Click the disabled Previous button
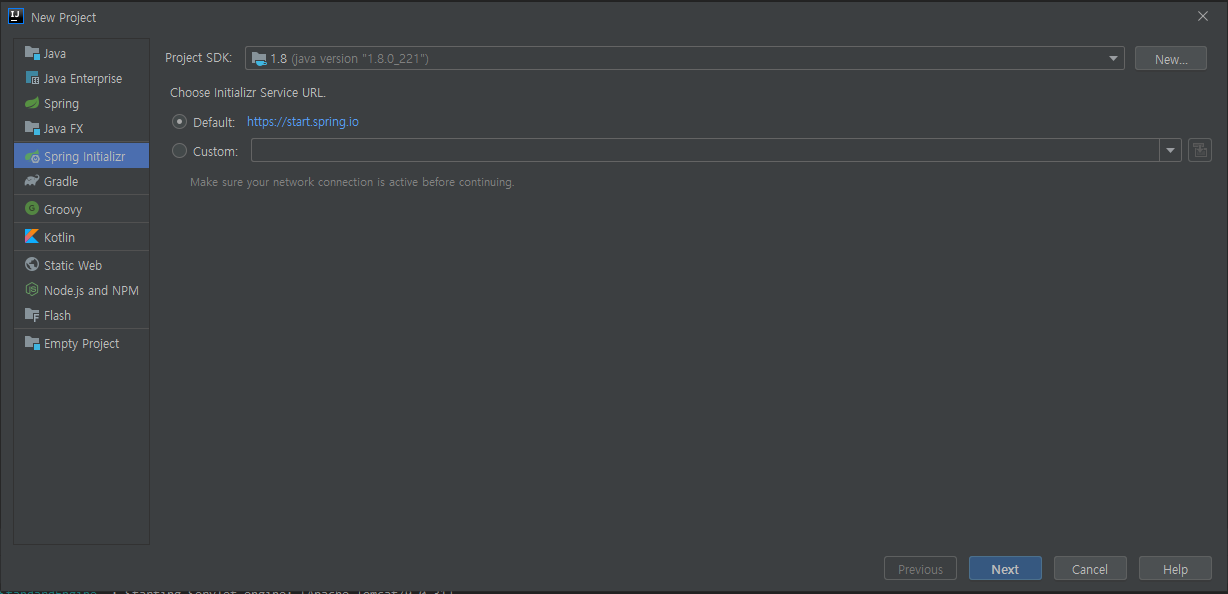Image resolution: width=1228 pixels, height=594 pixels. pyautogui.click(x=920, y=569)
